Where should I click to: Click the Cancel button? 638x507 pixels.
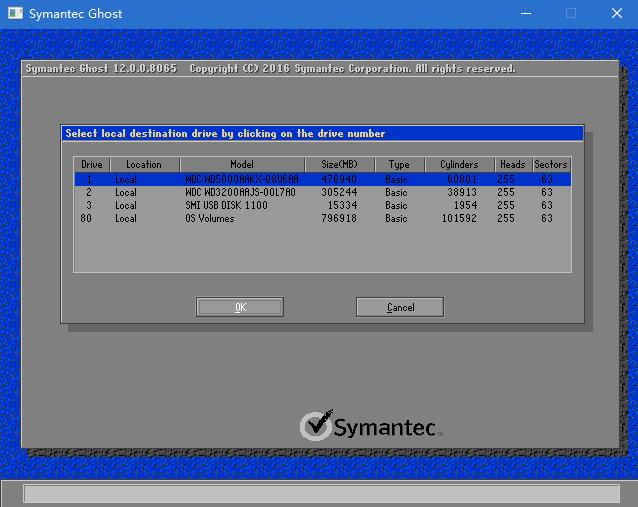point(400,307)
